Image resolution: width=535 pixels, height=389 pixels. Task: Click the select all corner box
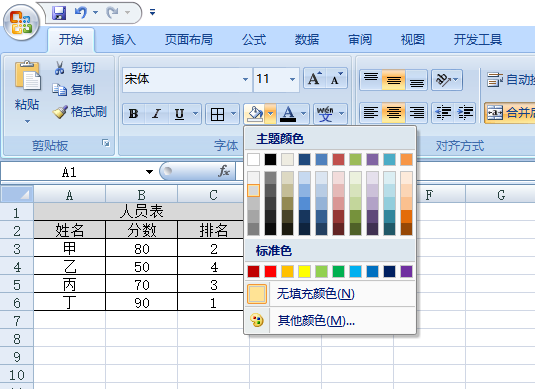coord(17,194)
